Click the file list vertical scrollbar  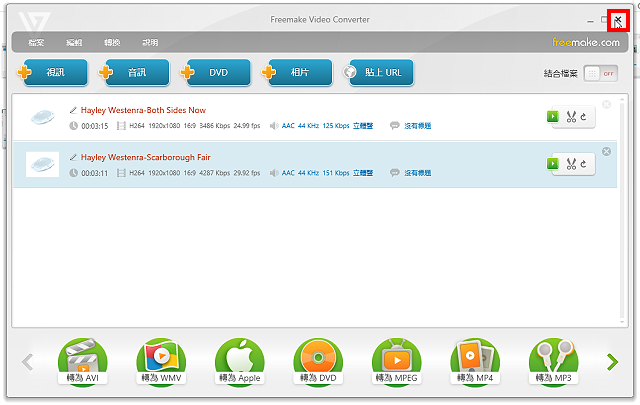coord(622,211)
